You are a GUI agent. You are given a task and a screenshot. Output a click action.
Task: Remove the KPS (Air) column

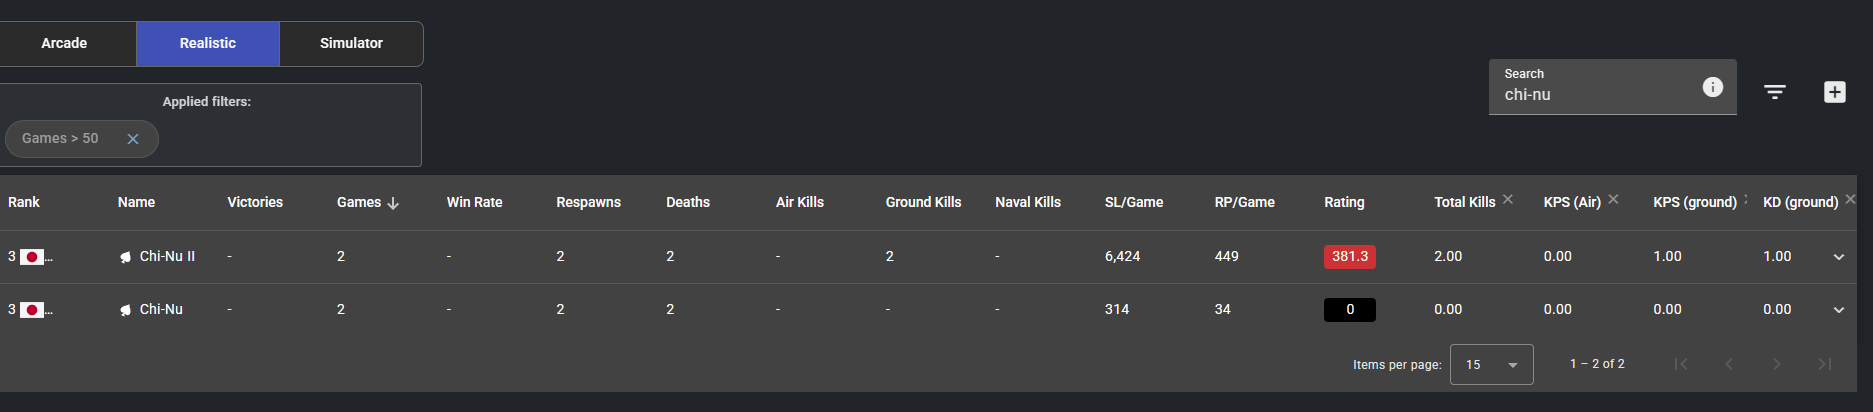(x=1613, y=199)
